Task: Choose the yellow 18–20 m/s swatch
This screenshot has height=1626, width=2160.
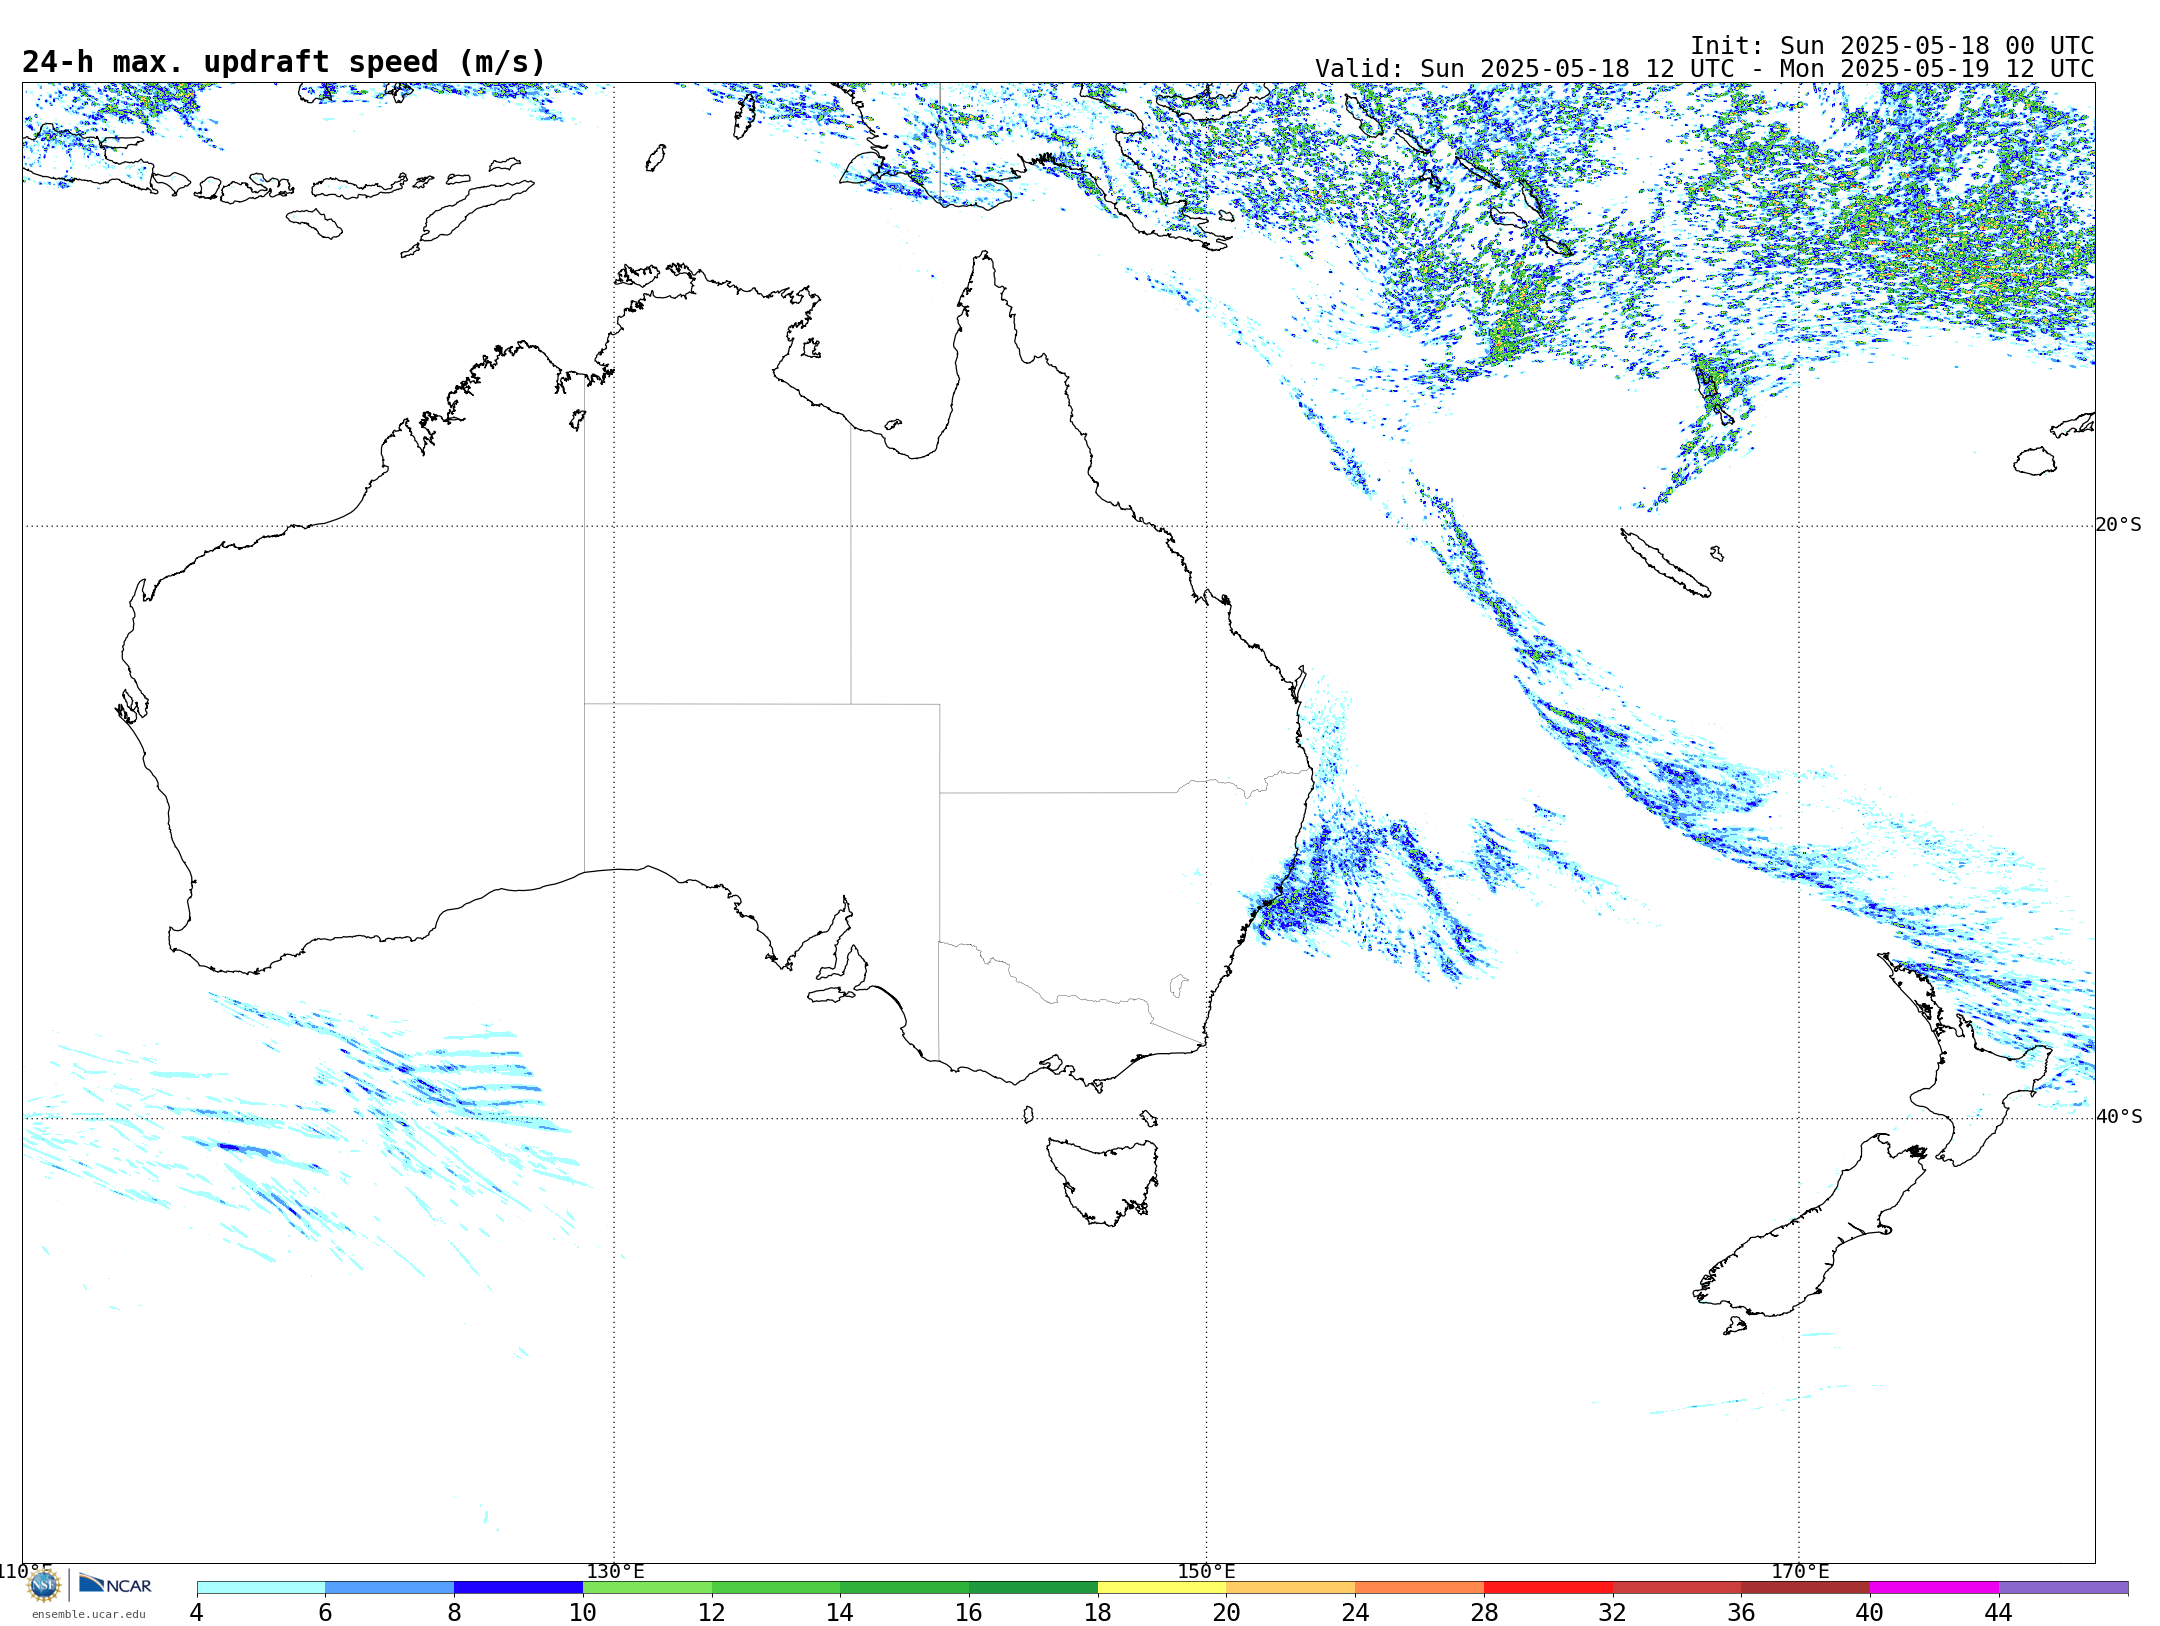Action: click(x=1162, y=1588)
